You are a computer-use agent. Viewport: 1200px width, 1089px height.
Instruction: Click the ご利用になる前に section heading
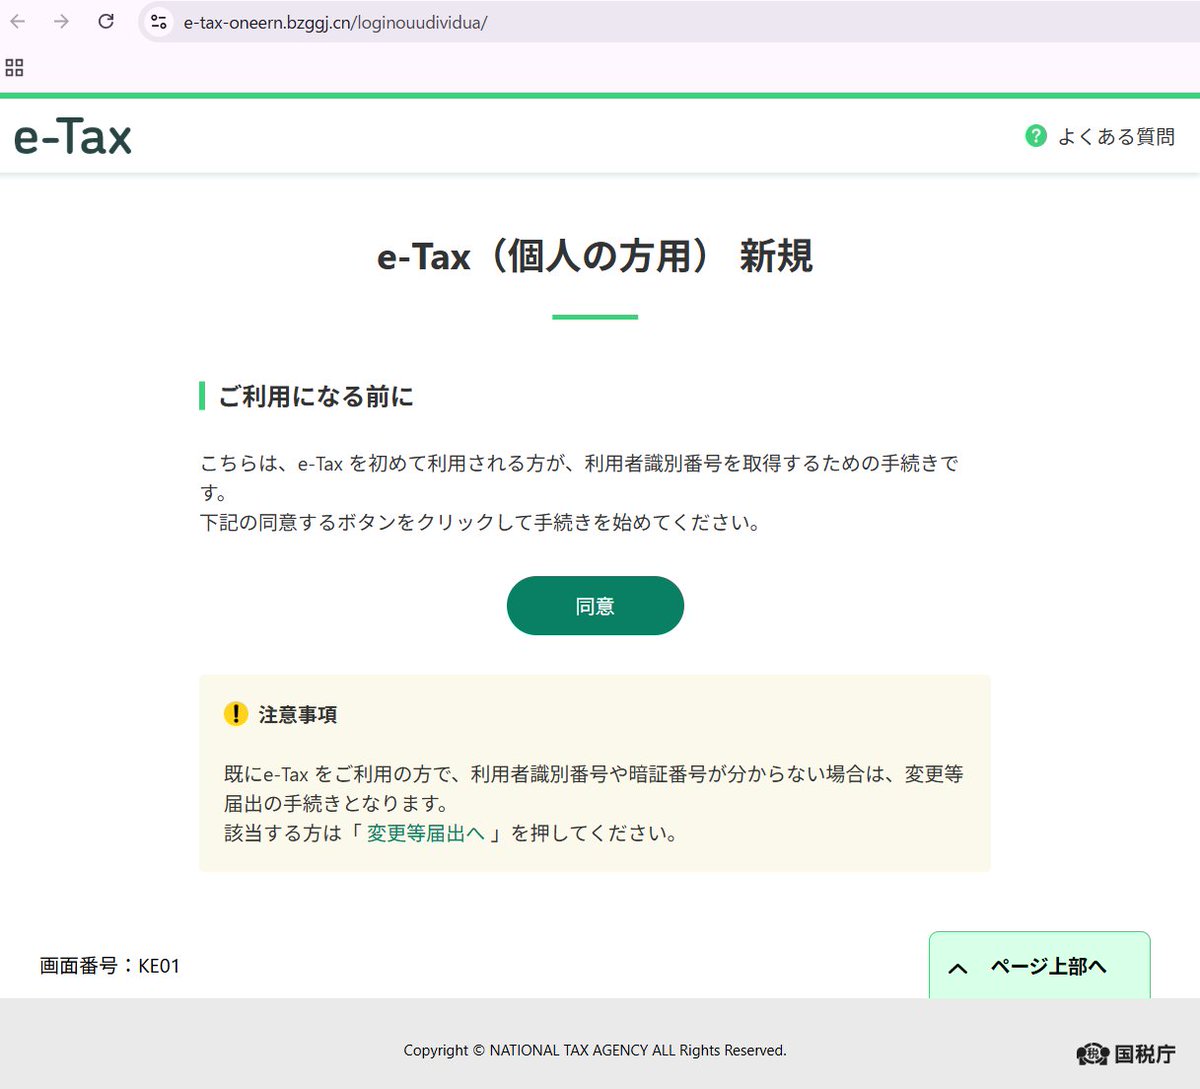point(316,396)
